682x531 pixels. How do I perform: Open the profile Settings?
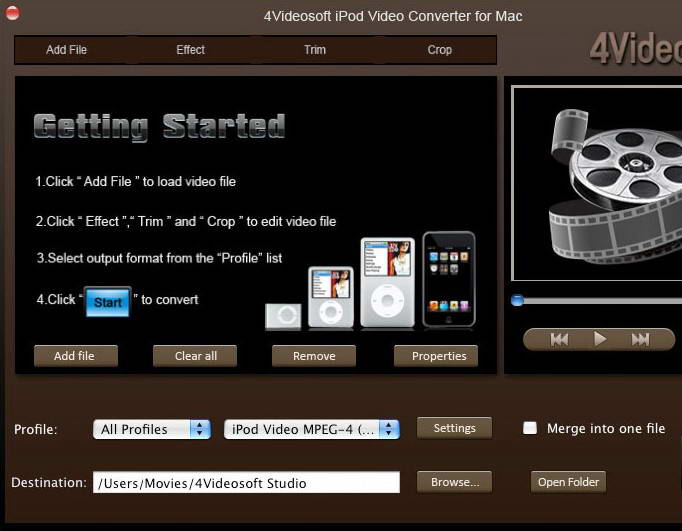(455, 428)
